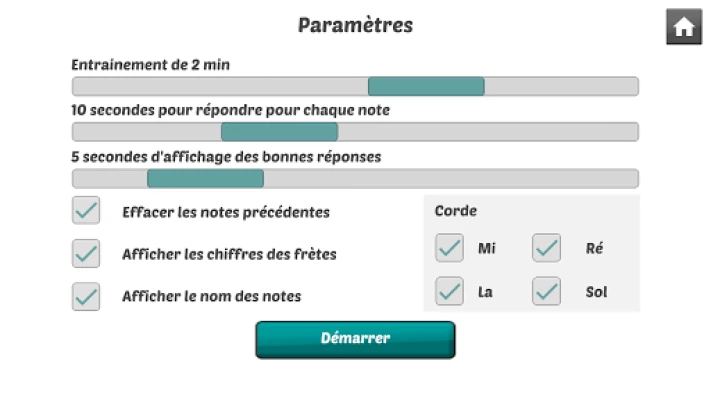Go to the home screen icon
The width and height of the screenshot is (711, 400).
click(x=684, y=27)
